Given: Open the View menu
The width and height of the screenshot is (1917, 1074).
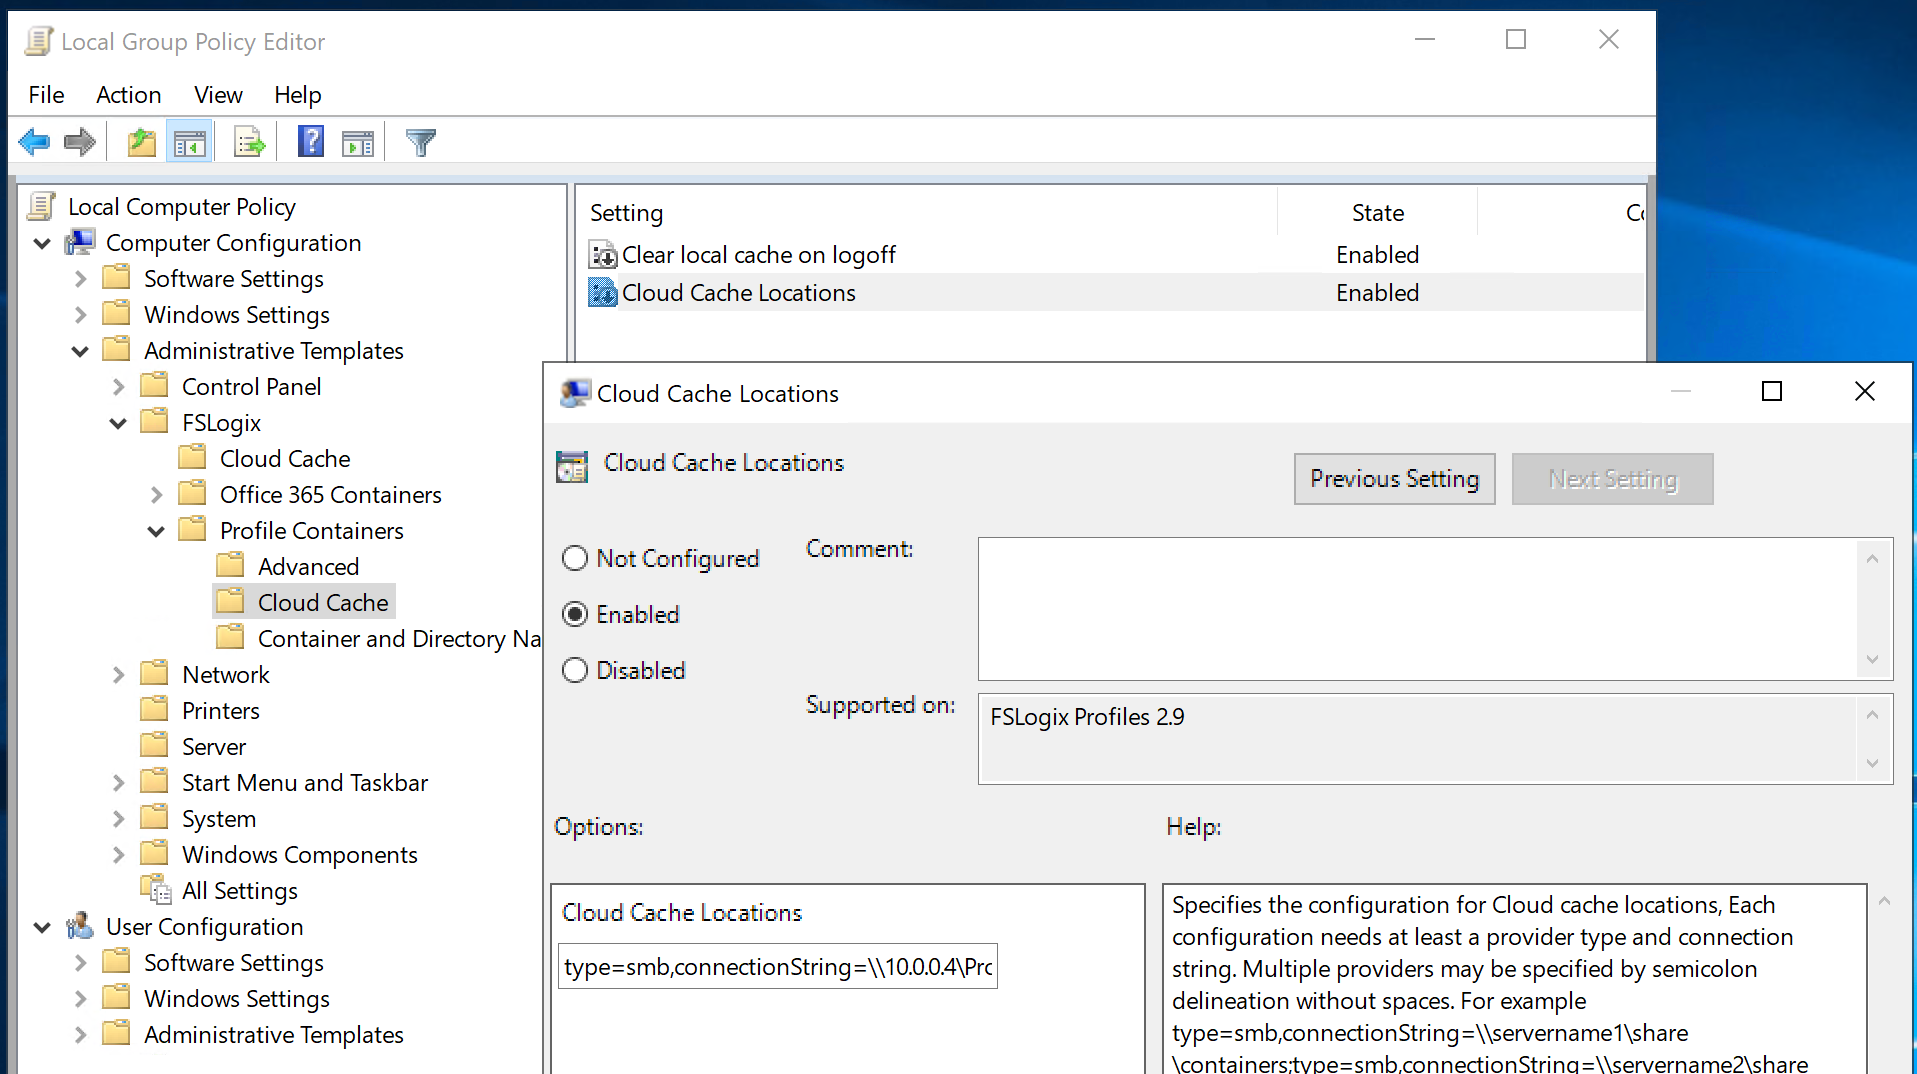Looking at the screenshot, I should click(217, 95).
